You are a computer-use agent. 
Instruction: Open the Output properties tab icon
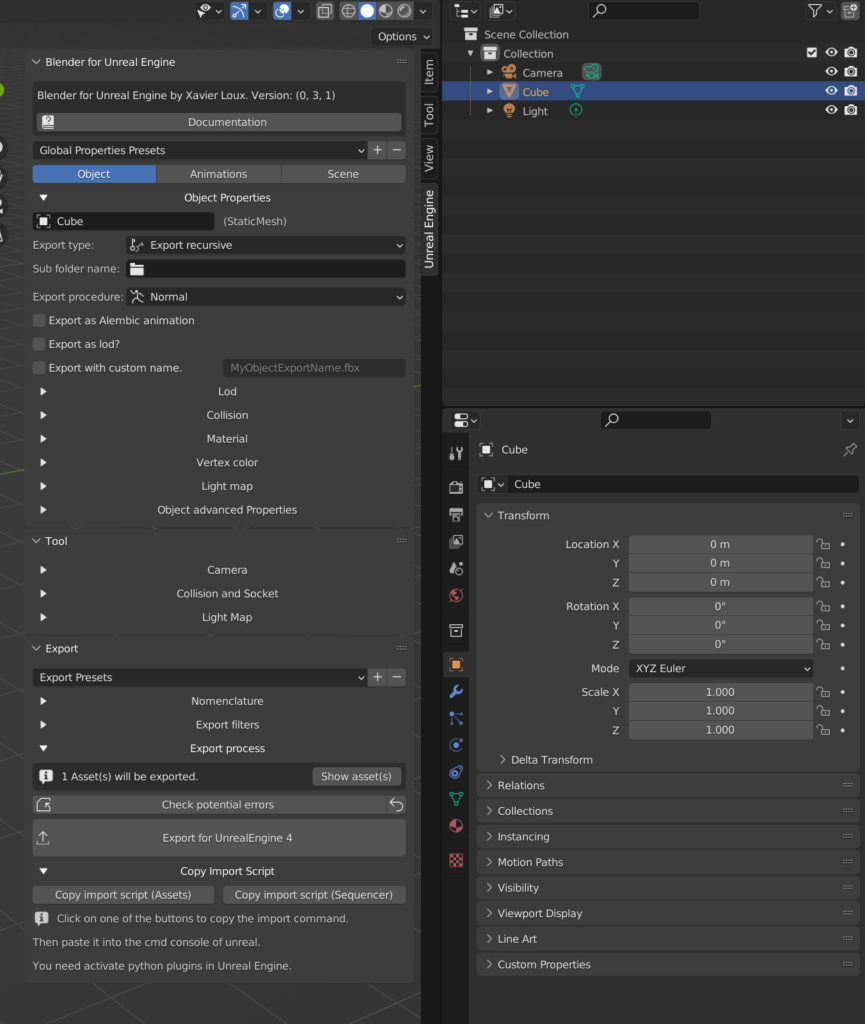[456, 515]
